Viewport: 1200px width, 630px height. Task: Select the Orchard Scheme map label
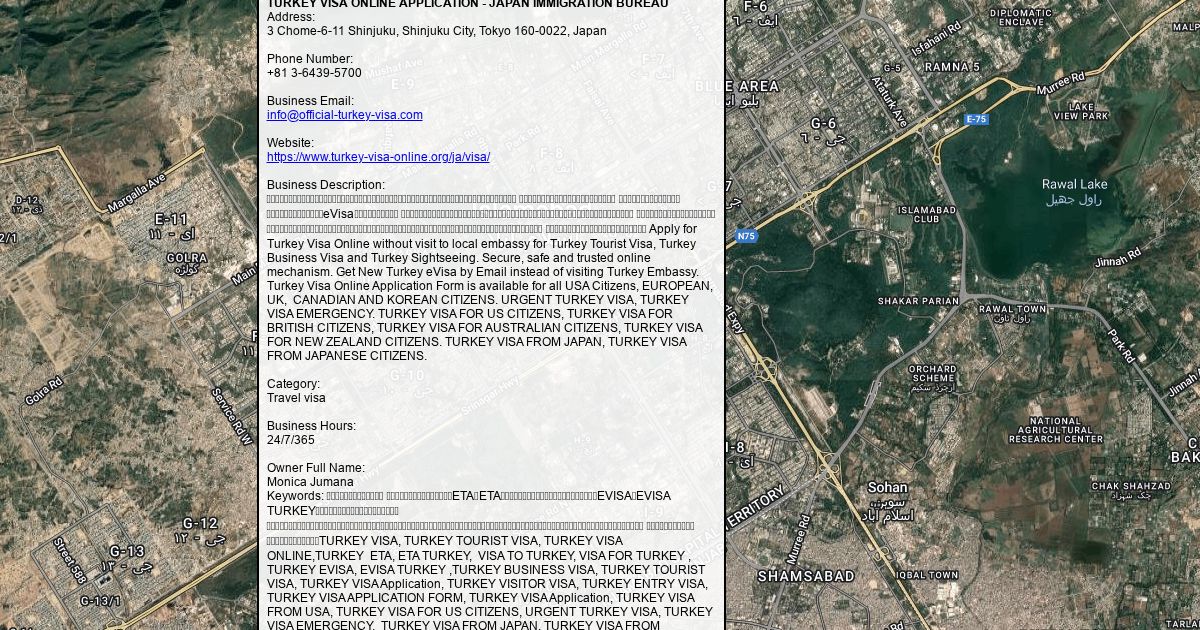[932, 374]
